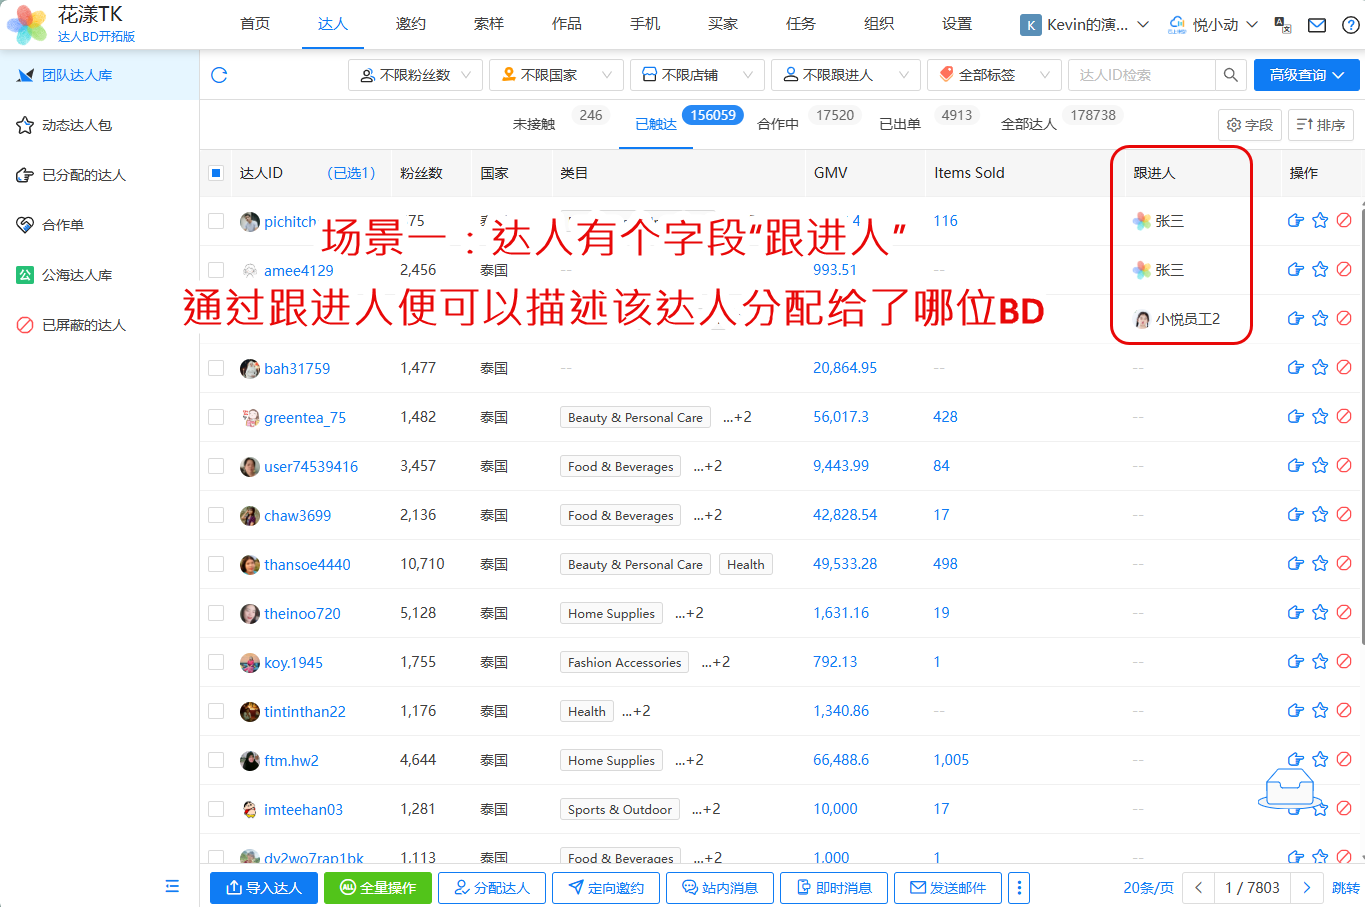Screen dimensions: 1365x907
Task: Expand the 不限国家 country dropdown
Action: coord(556,75)
